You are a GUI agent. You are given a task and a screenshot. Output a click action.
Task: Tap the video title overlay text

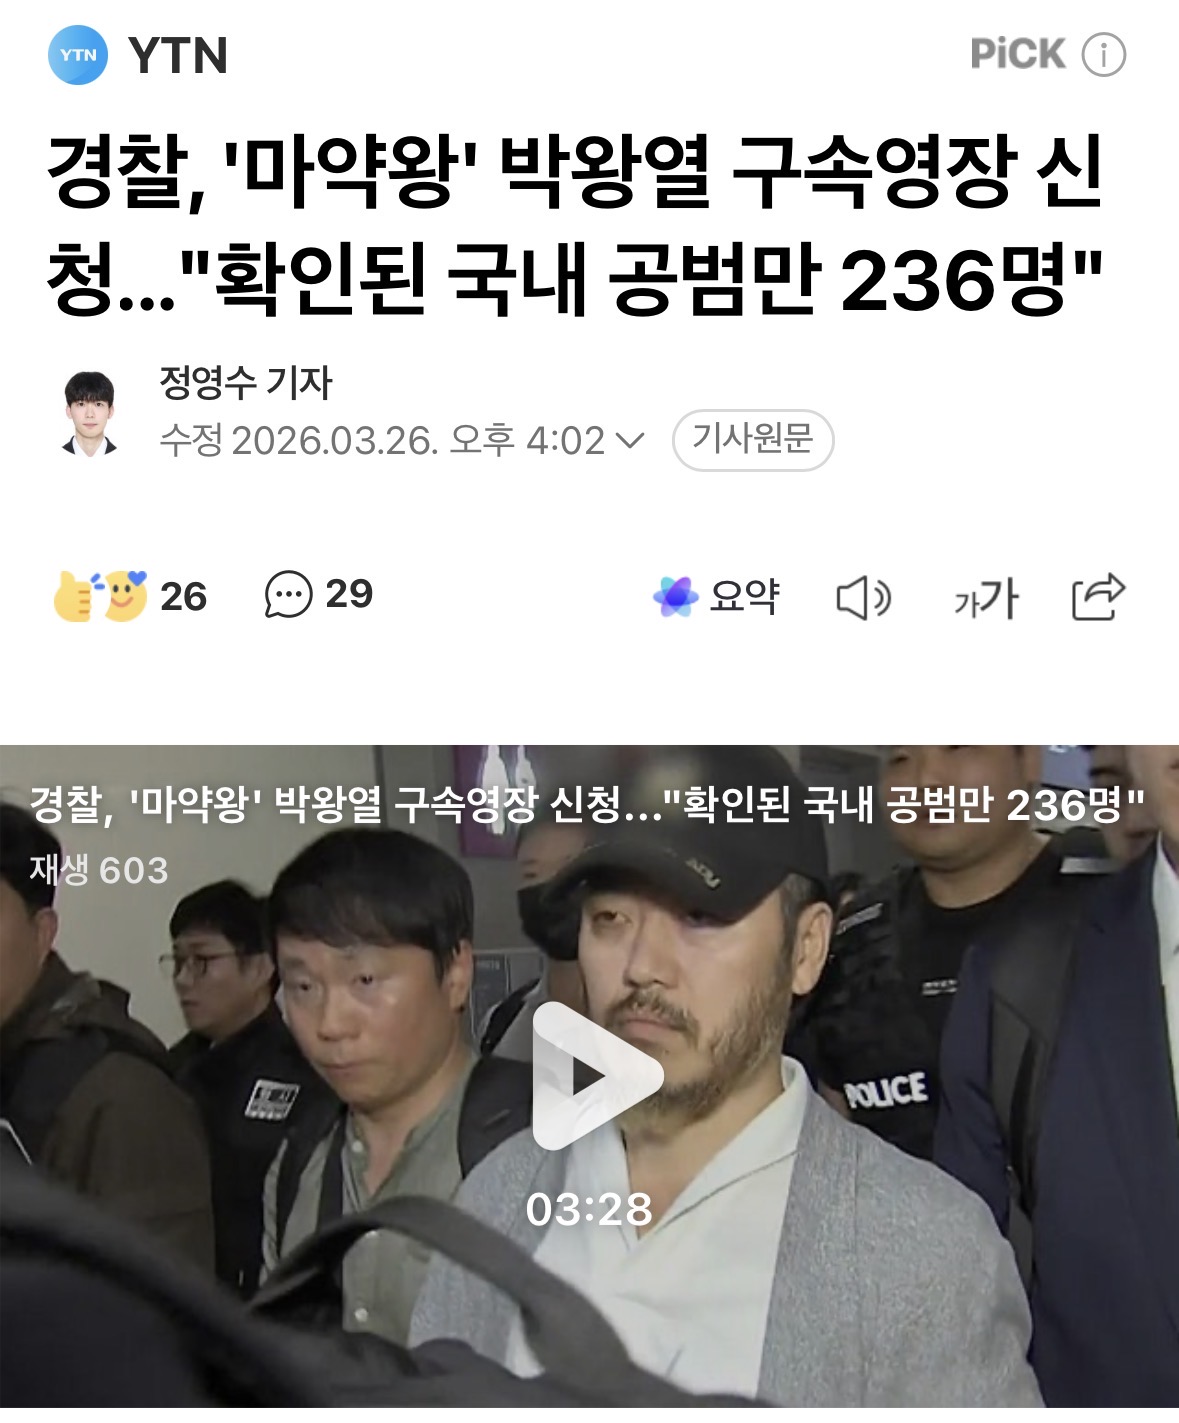coord(587,805)
